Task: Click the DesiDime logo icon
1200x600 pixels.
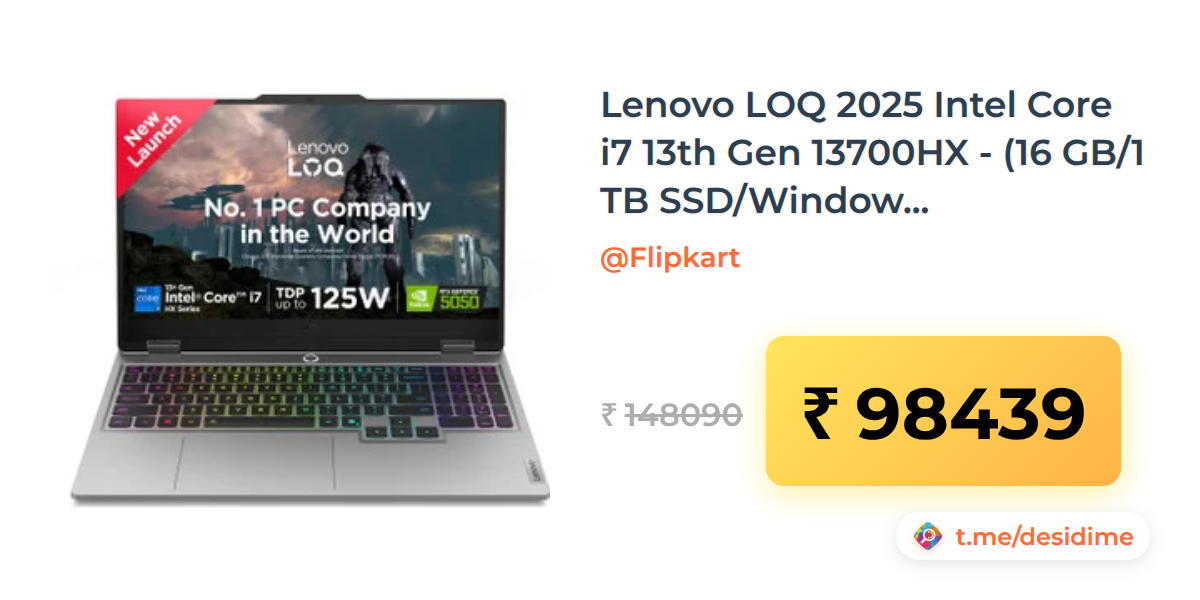Action: point(928,537)
